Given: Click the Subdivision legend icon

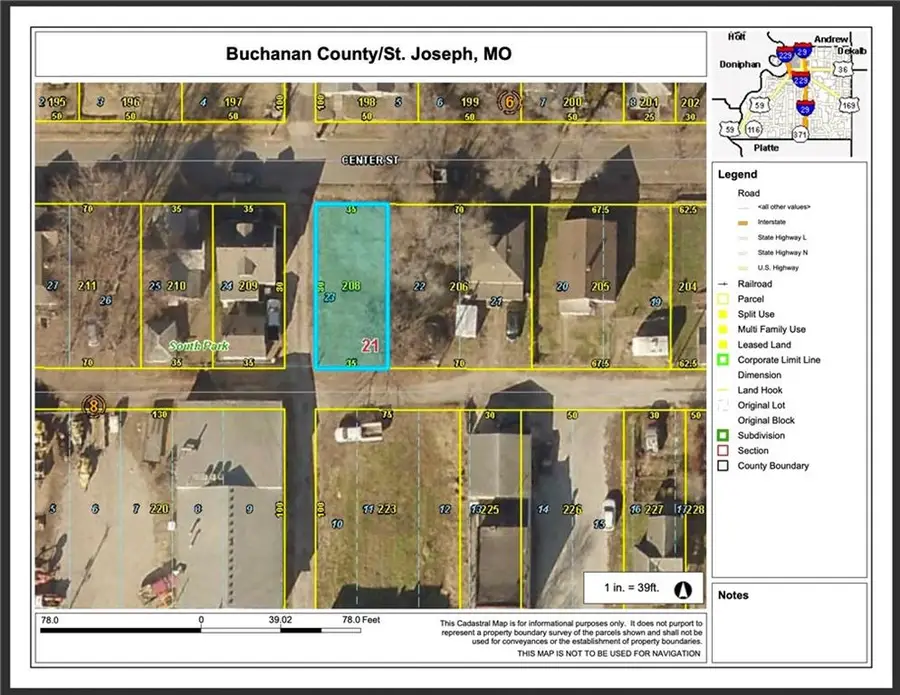Looking at the screenshot, I should [722, 435].
